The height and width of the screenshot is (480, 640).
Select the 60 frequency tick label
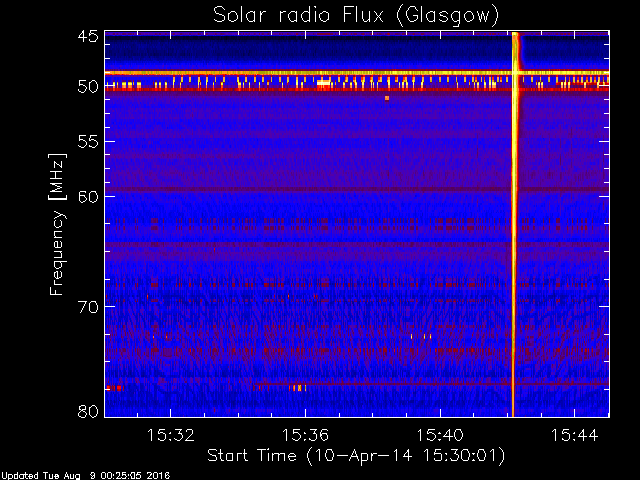[88, 197]
